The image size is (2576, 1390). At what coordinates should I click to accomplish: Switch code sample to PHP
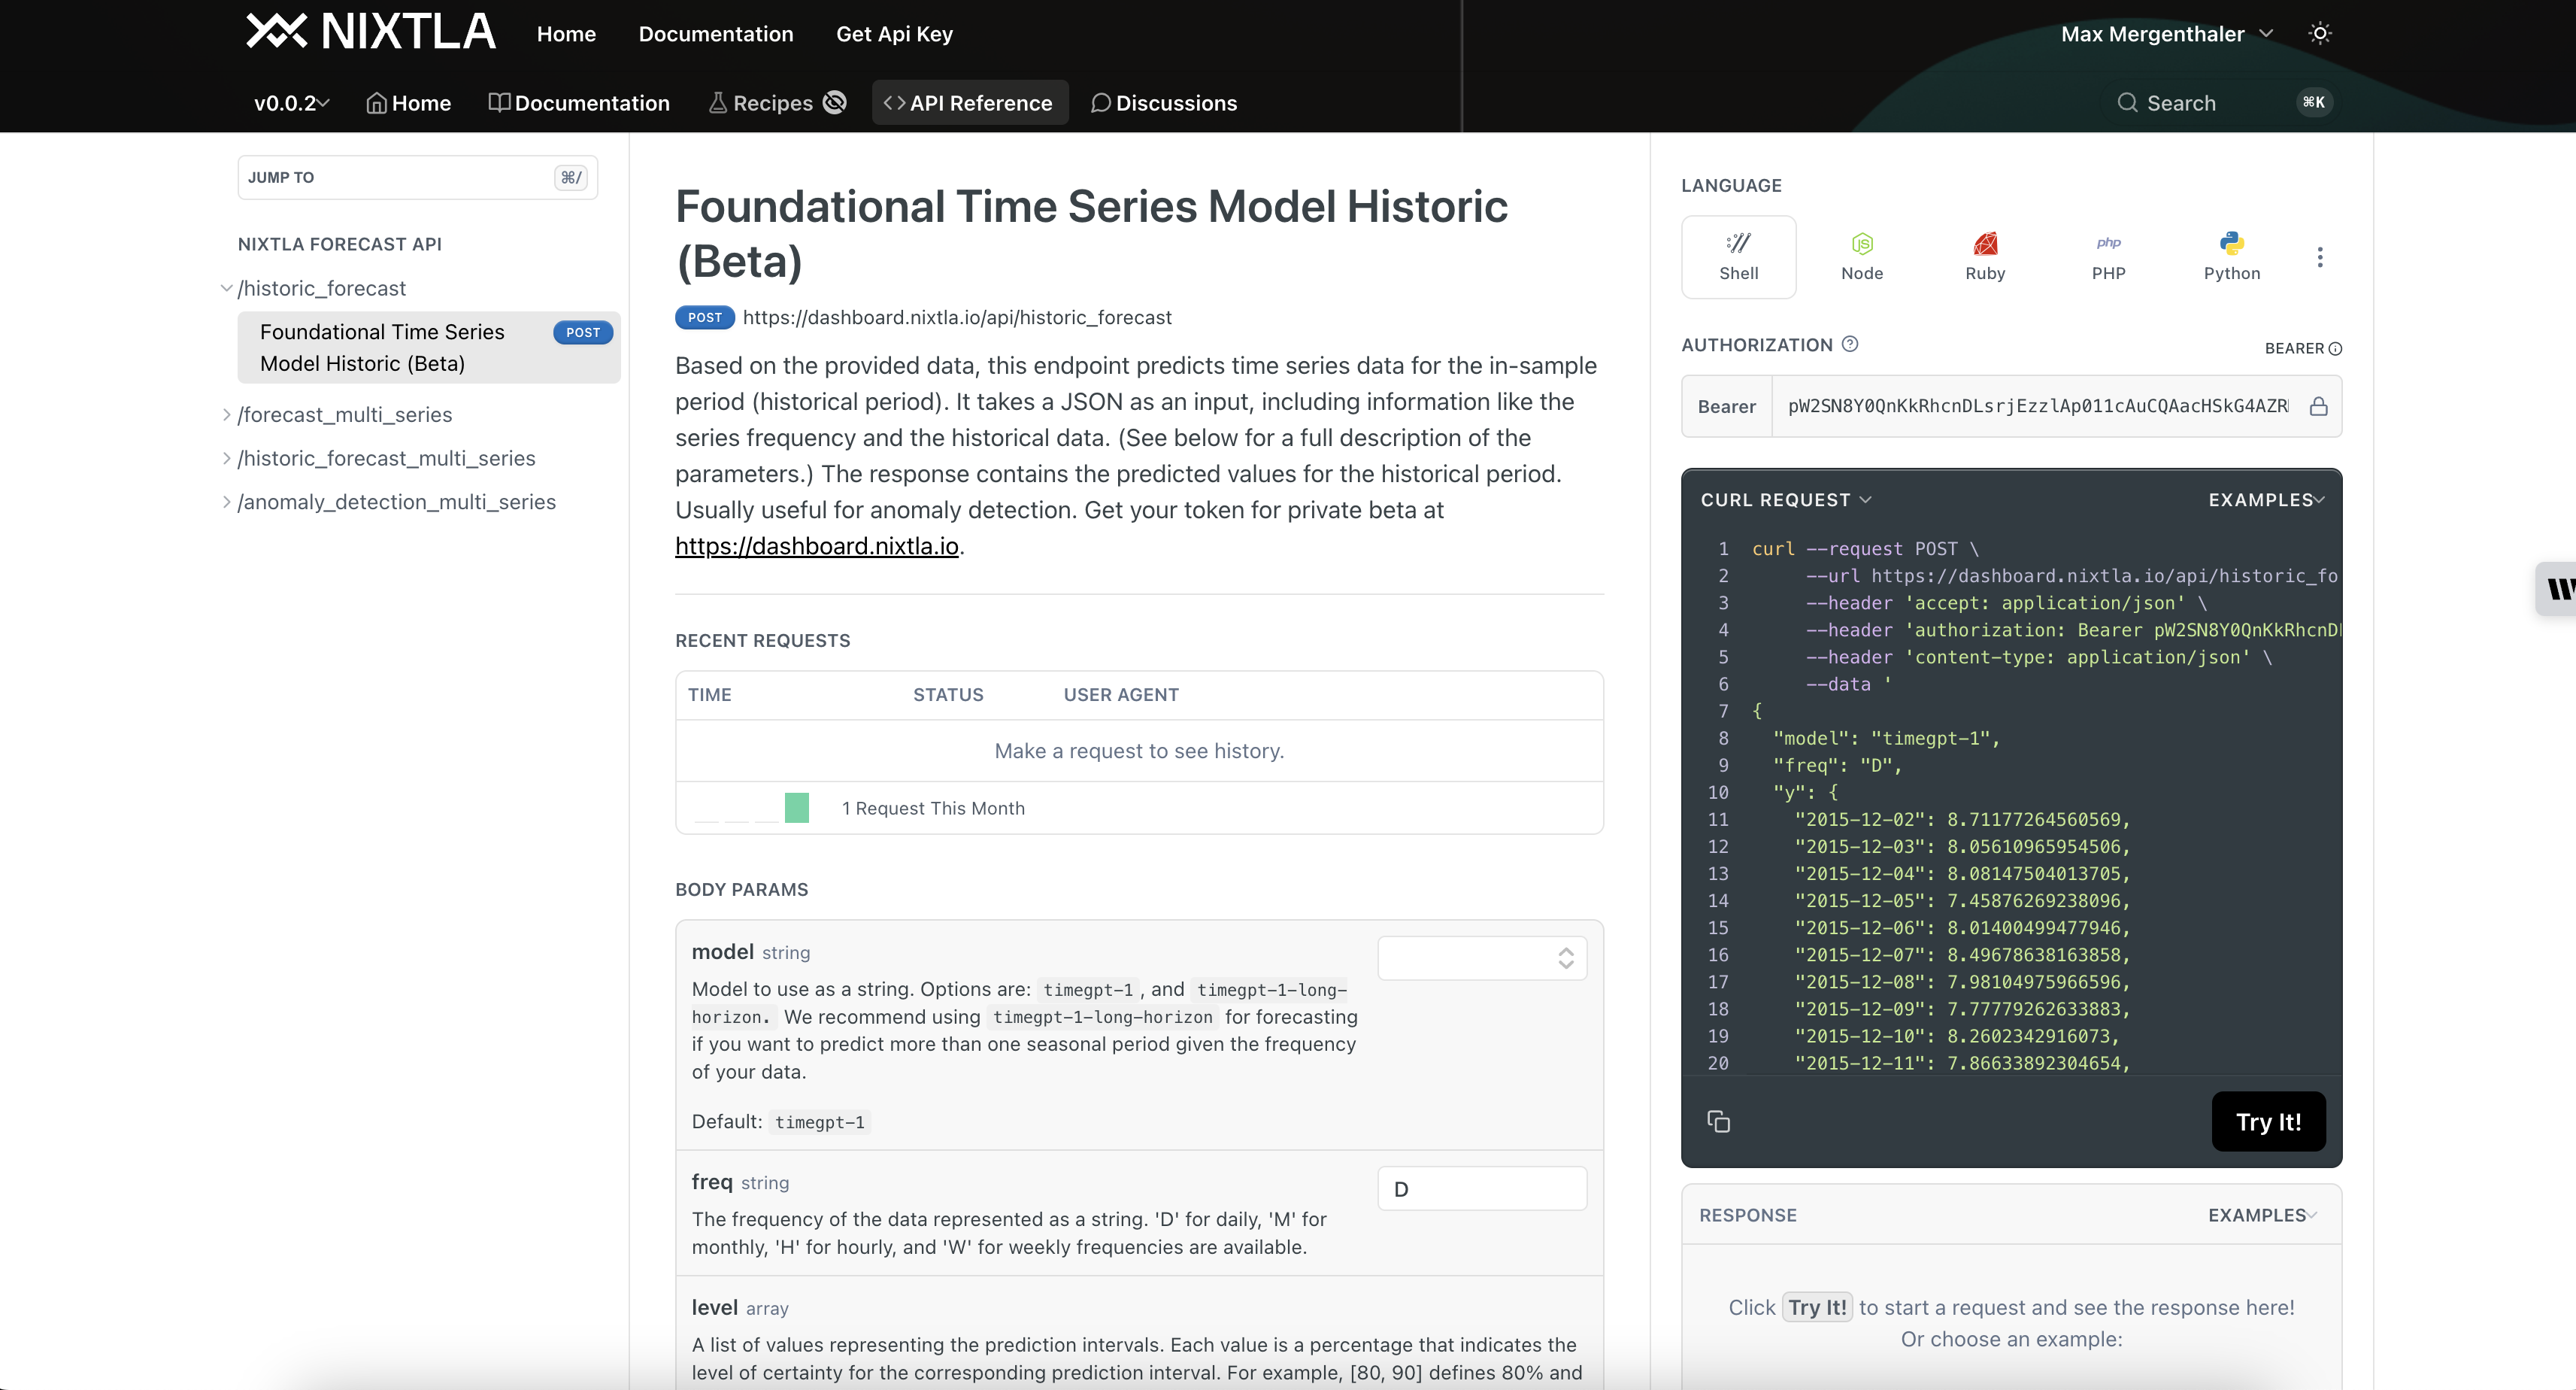click(x=2108, y=257)
